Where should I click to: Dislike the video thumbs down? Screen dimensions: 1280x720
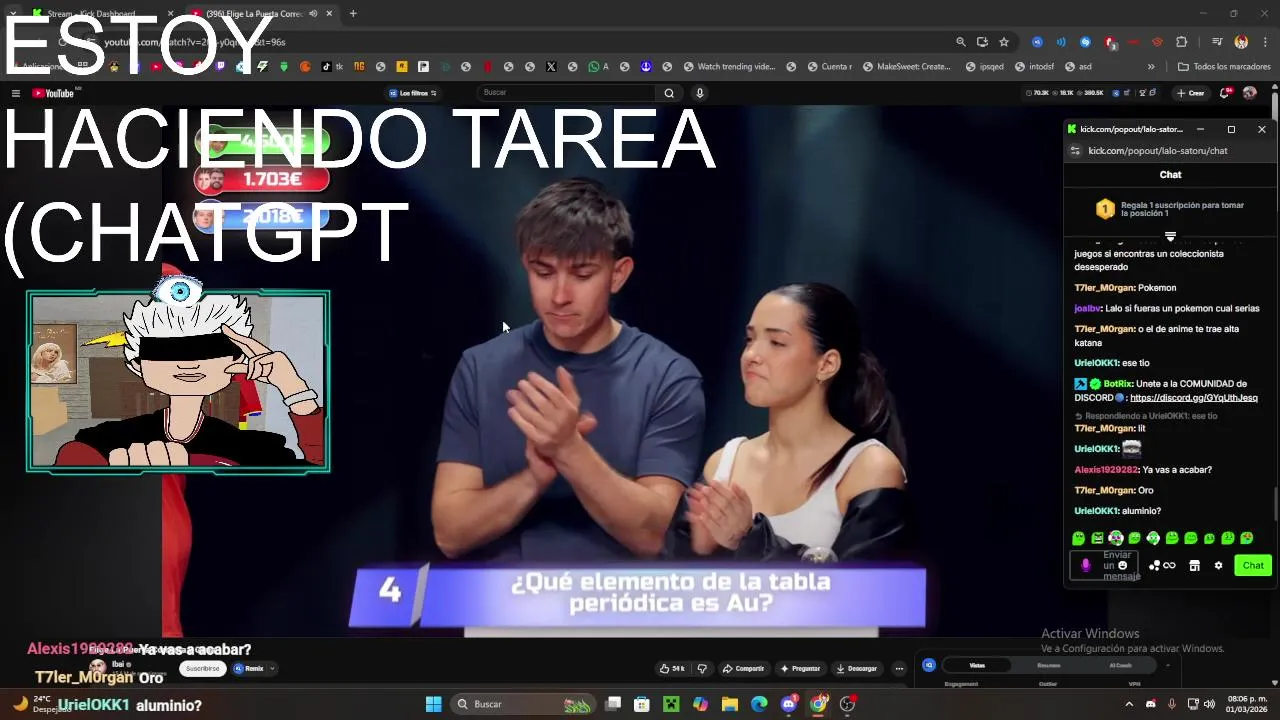click(702, 668)
